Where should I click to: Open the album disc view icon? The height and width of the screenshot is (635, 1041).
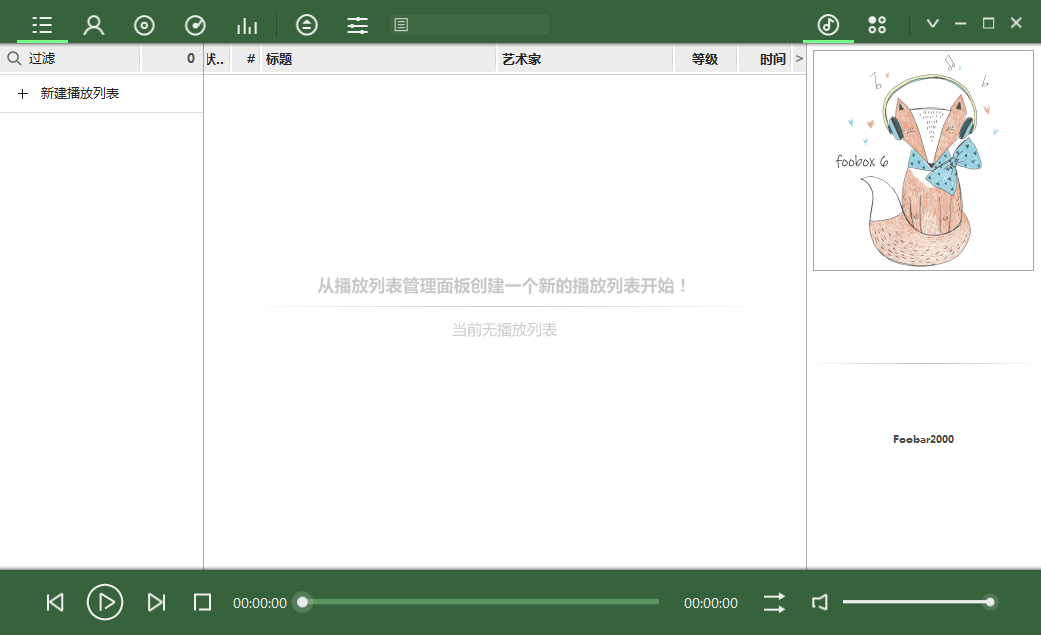coord(145,25)
